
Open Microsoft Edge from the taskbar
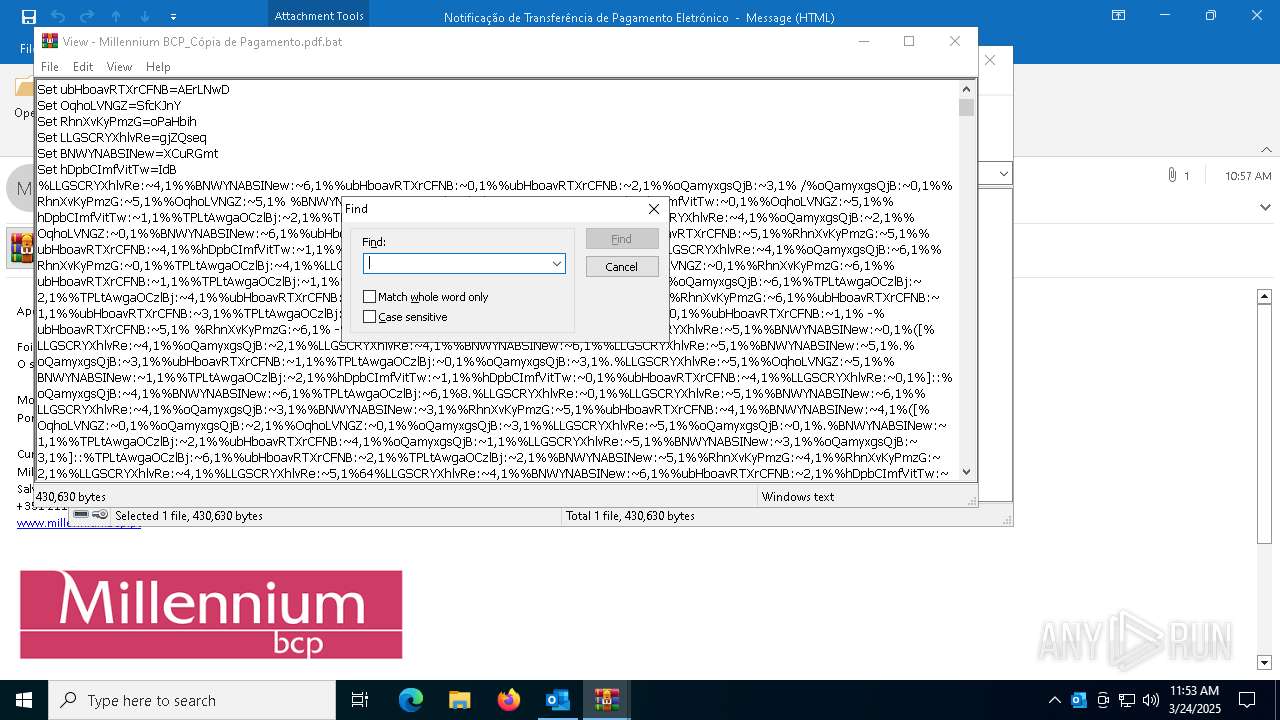(x=411, y=700)
